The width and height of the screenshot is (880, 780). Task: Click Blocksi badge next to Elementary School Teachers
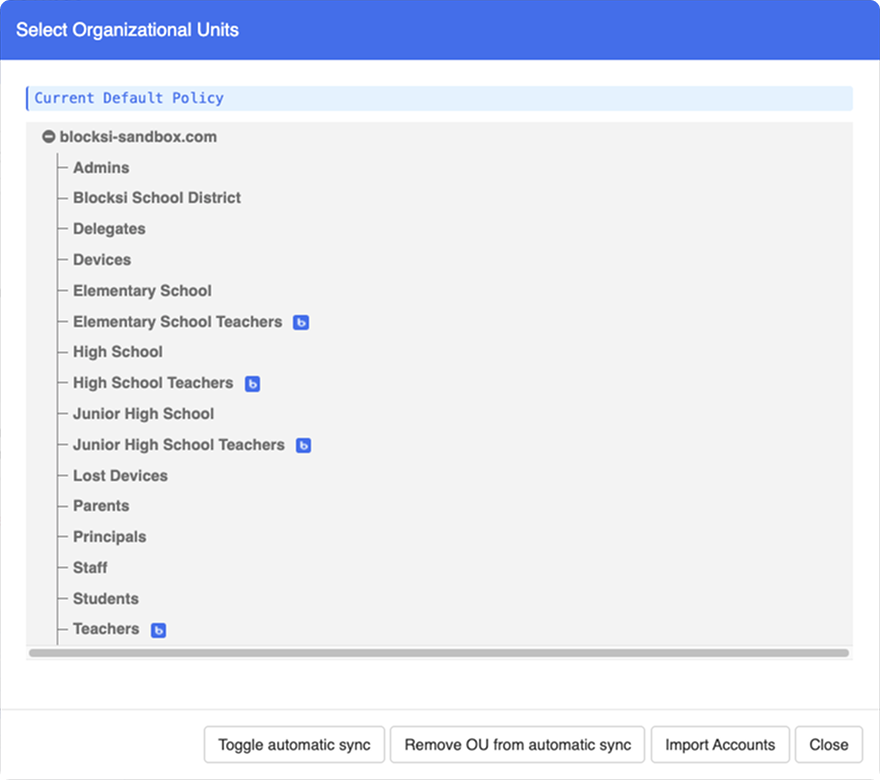301,322
